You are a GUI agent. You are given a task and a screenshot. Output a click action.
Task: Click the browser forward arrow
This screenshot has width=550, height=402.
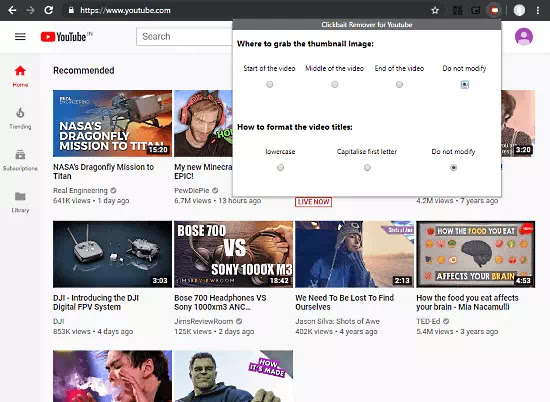tap(31, 10)
